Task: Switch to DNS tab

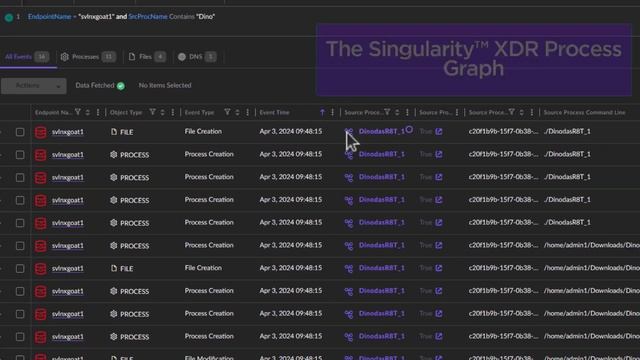Action: [197, 57]
